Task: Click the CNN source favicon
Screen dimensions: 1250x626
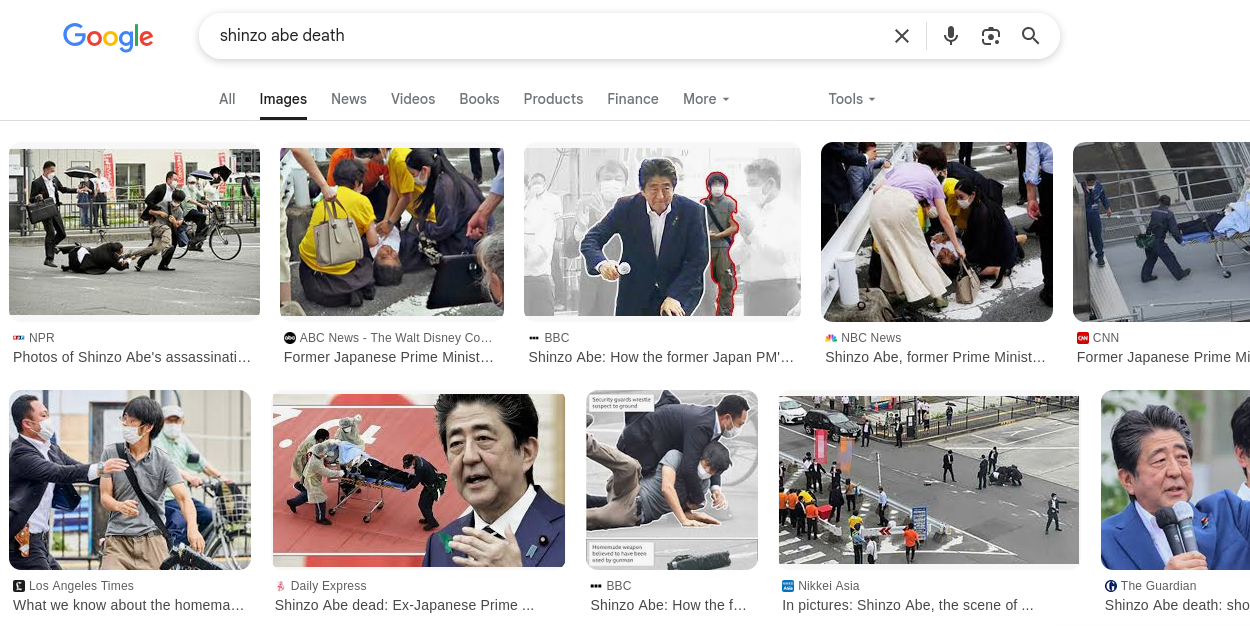Action: (x=1083, y=338)
